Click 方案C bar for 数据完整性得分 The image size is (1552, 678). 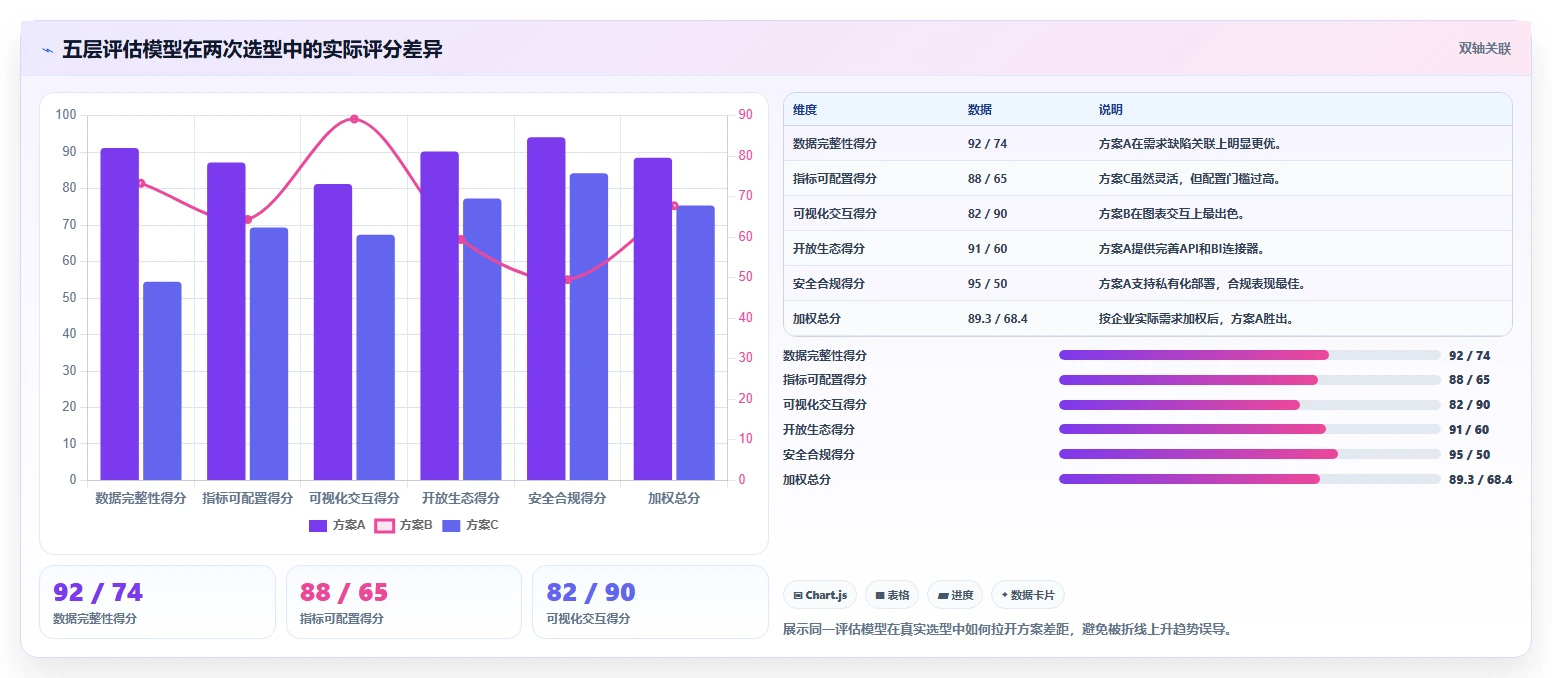(x=162, y=381)
